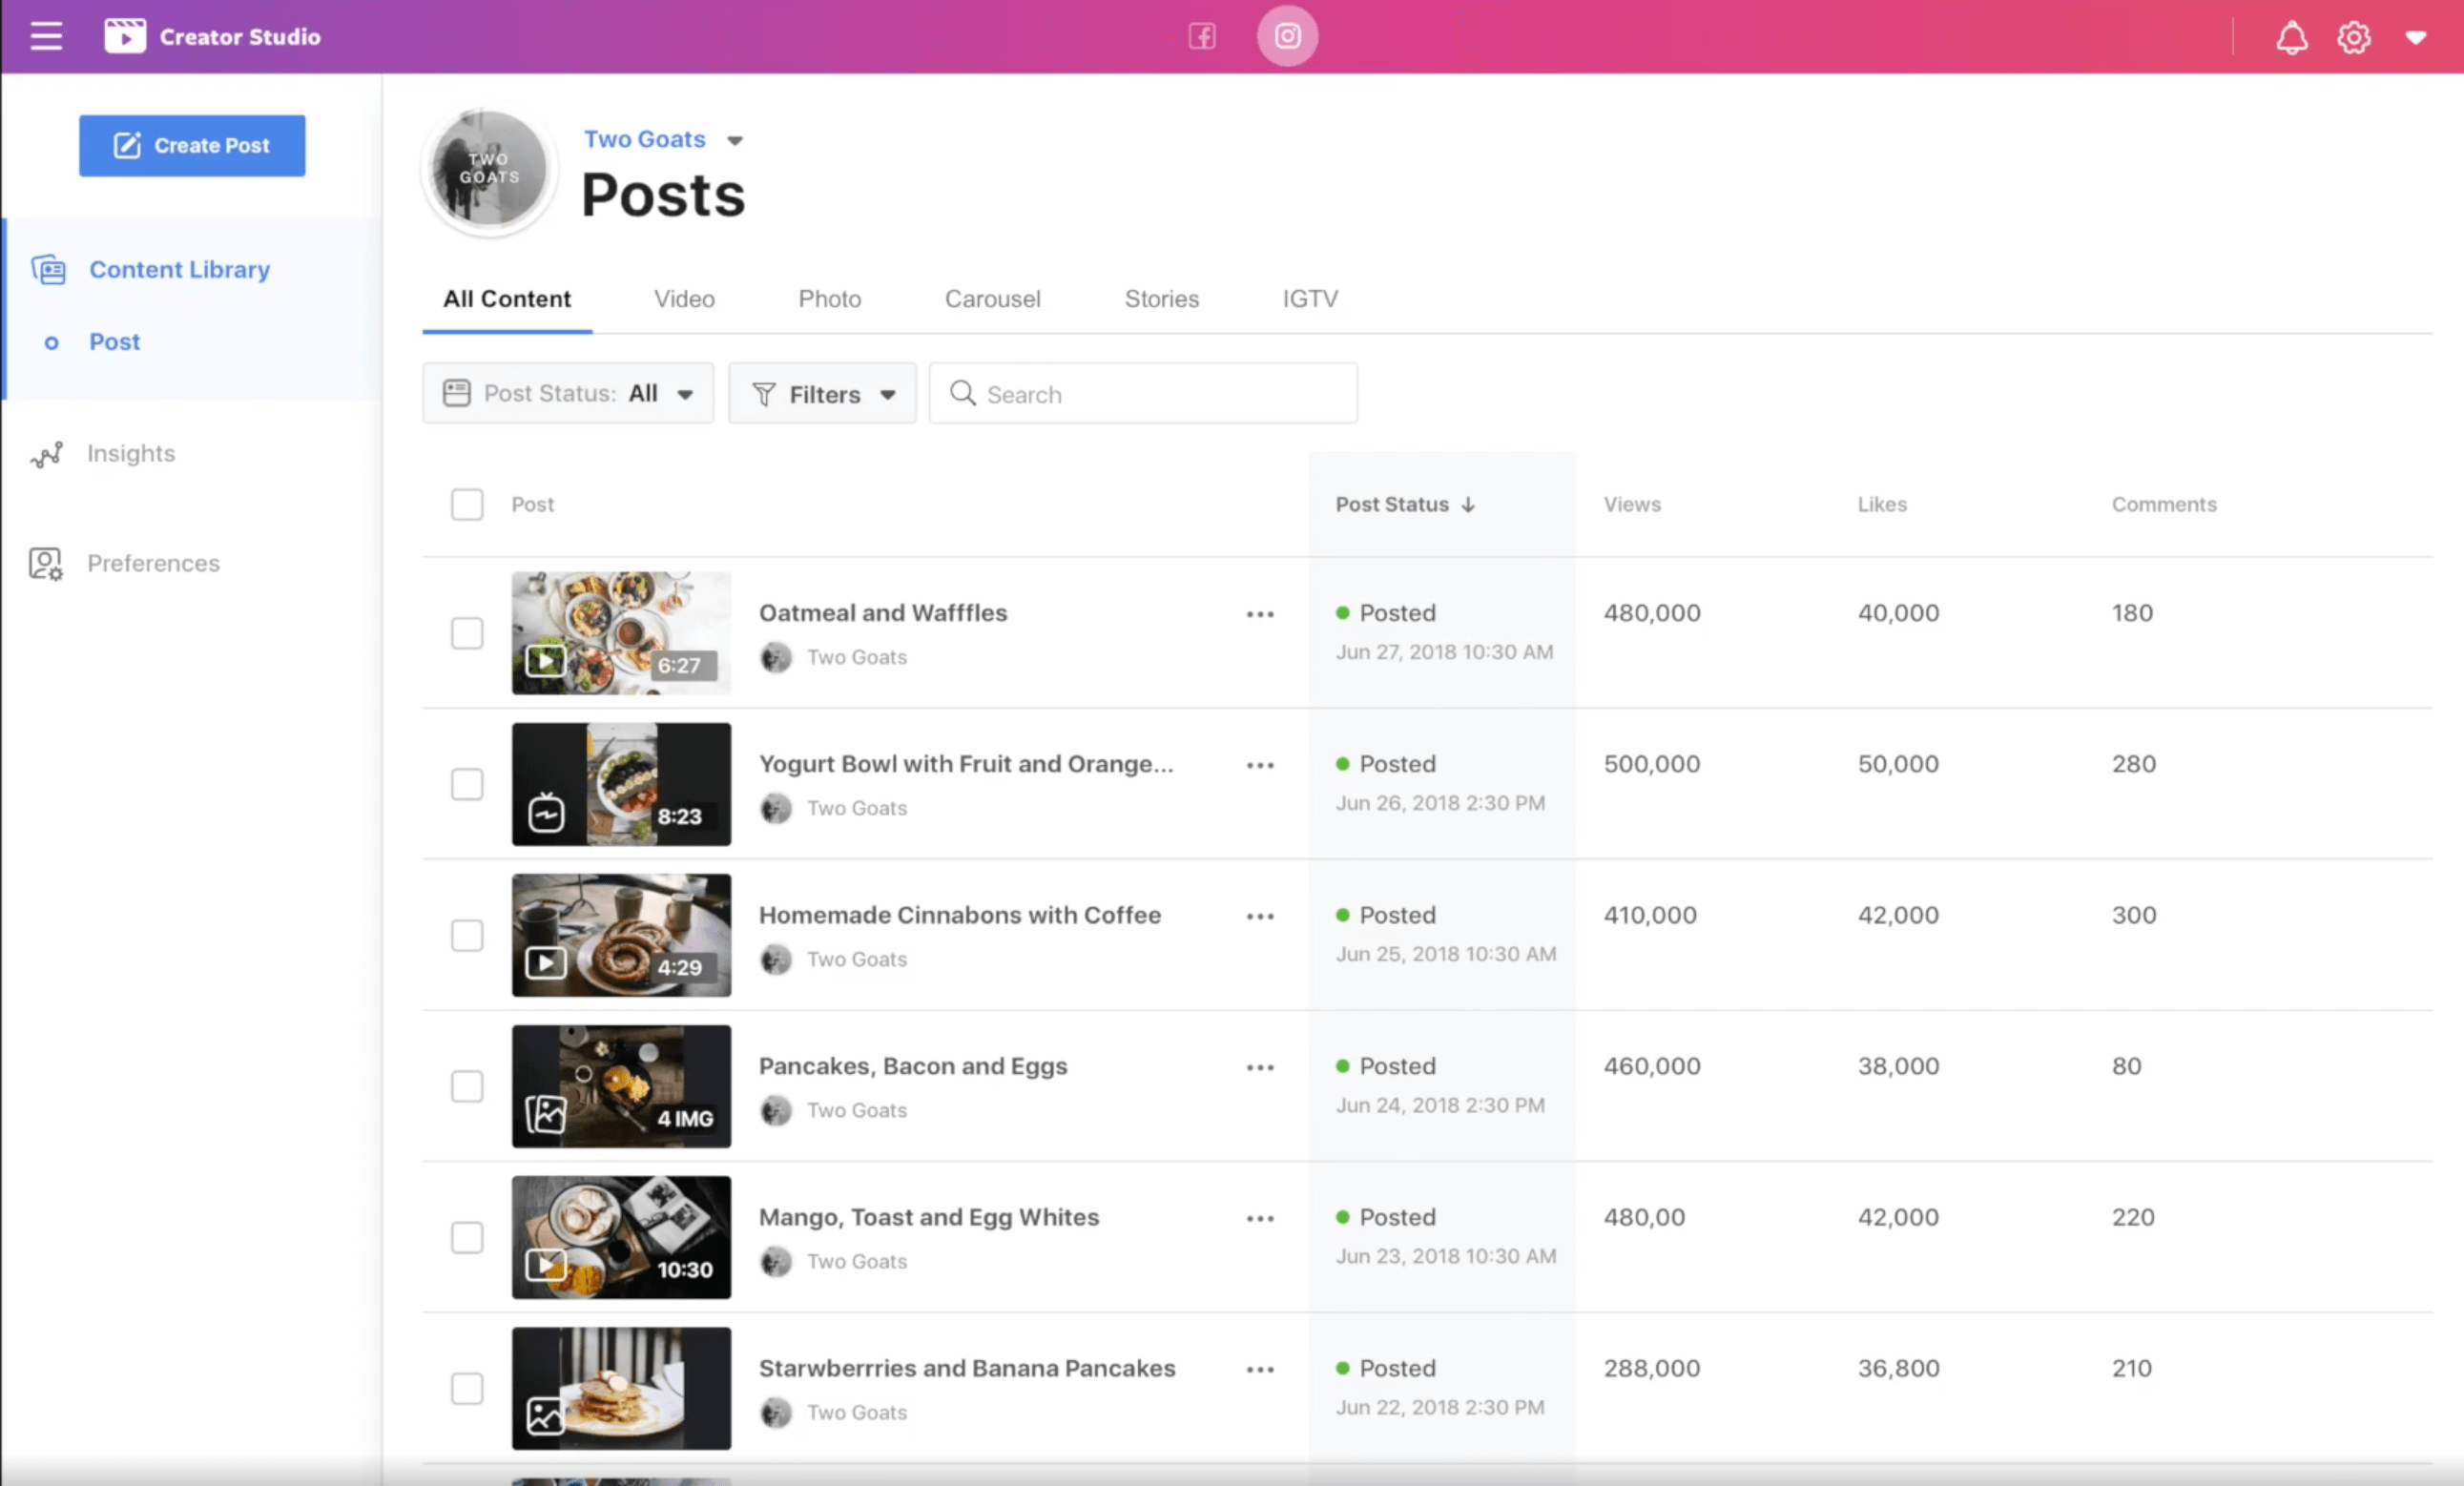Check the Starwberrries and Banana Pancakes checkbox
This screenshot has height=1486, width=2464.
(x=467, y=1388)
